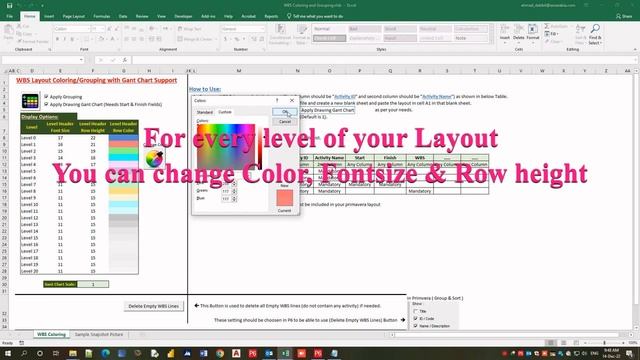Click the Italic formatting icon

coord(64,39)
